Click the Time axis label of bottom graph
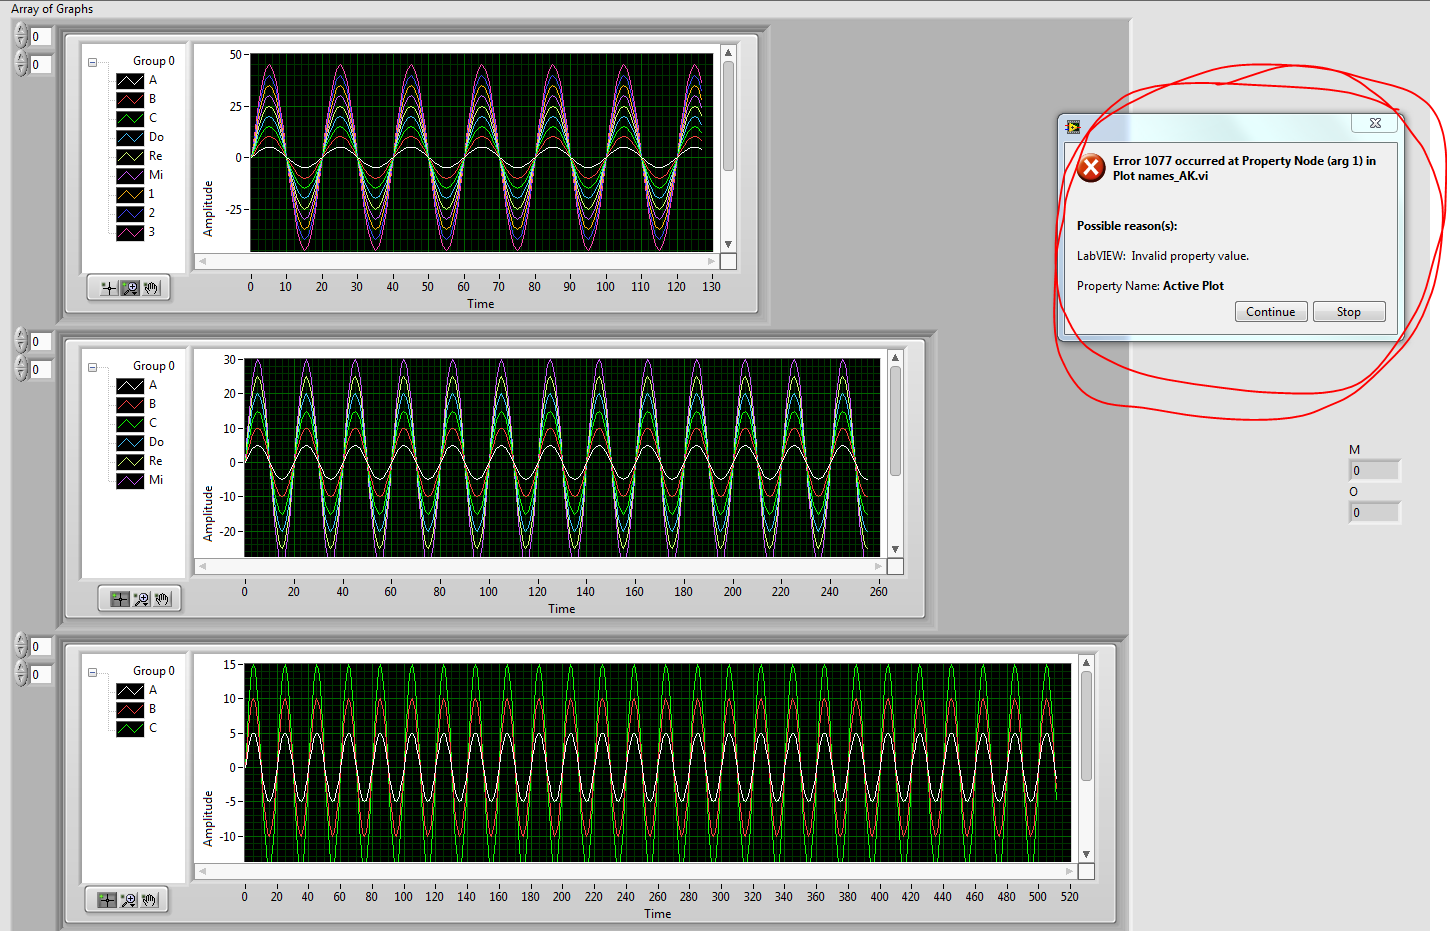1447x931 pixels. pos(658,914)
